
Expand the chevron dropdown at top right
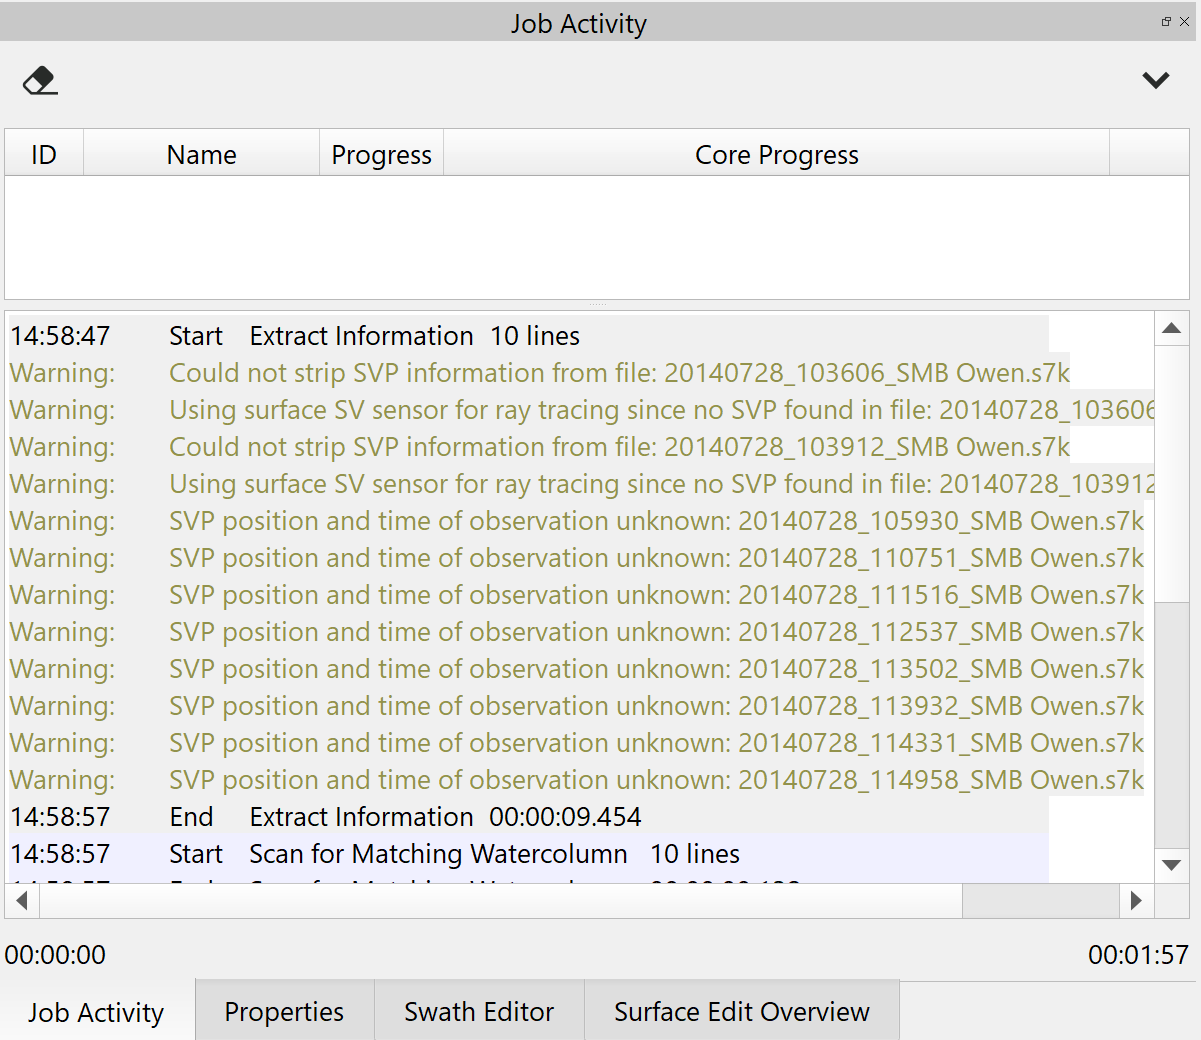pyautogui.click(x=1156, y=80)
